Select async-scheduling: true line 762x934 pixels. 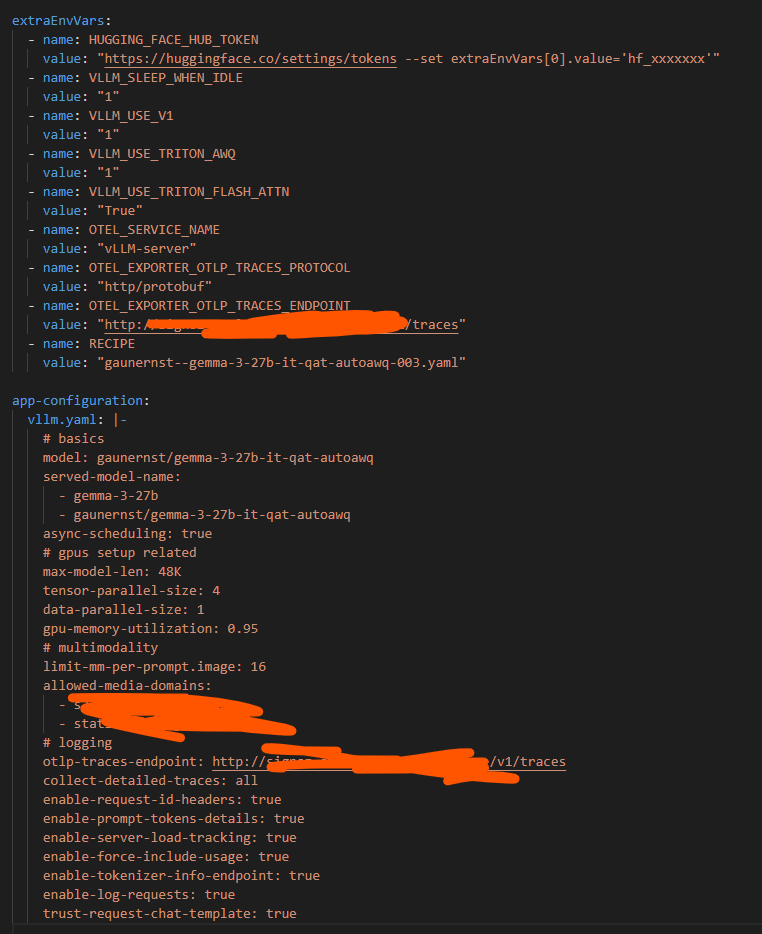[x=127, y=534]
